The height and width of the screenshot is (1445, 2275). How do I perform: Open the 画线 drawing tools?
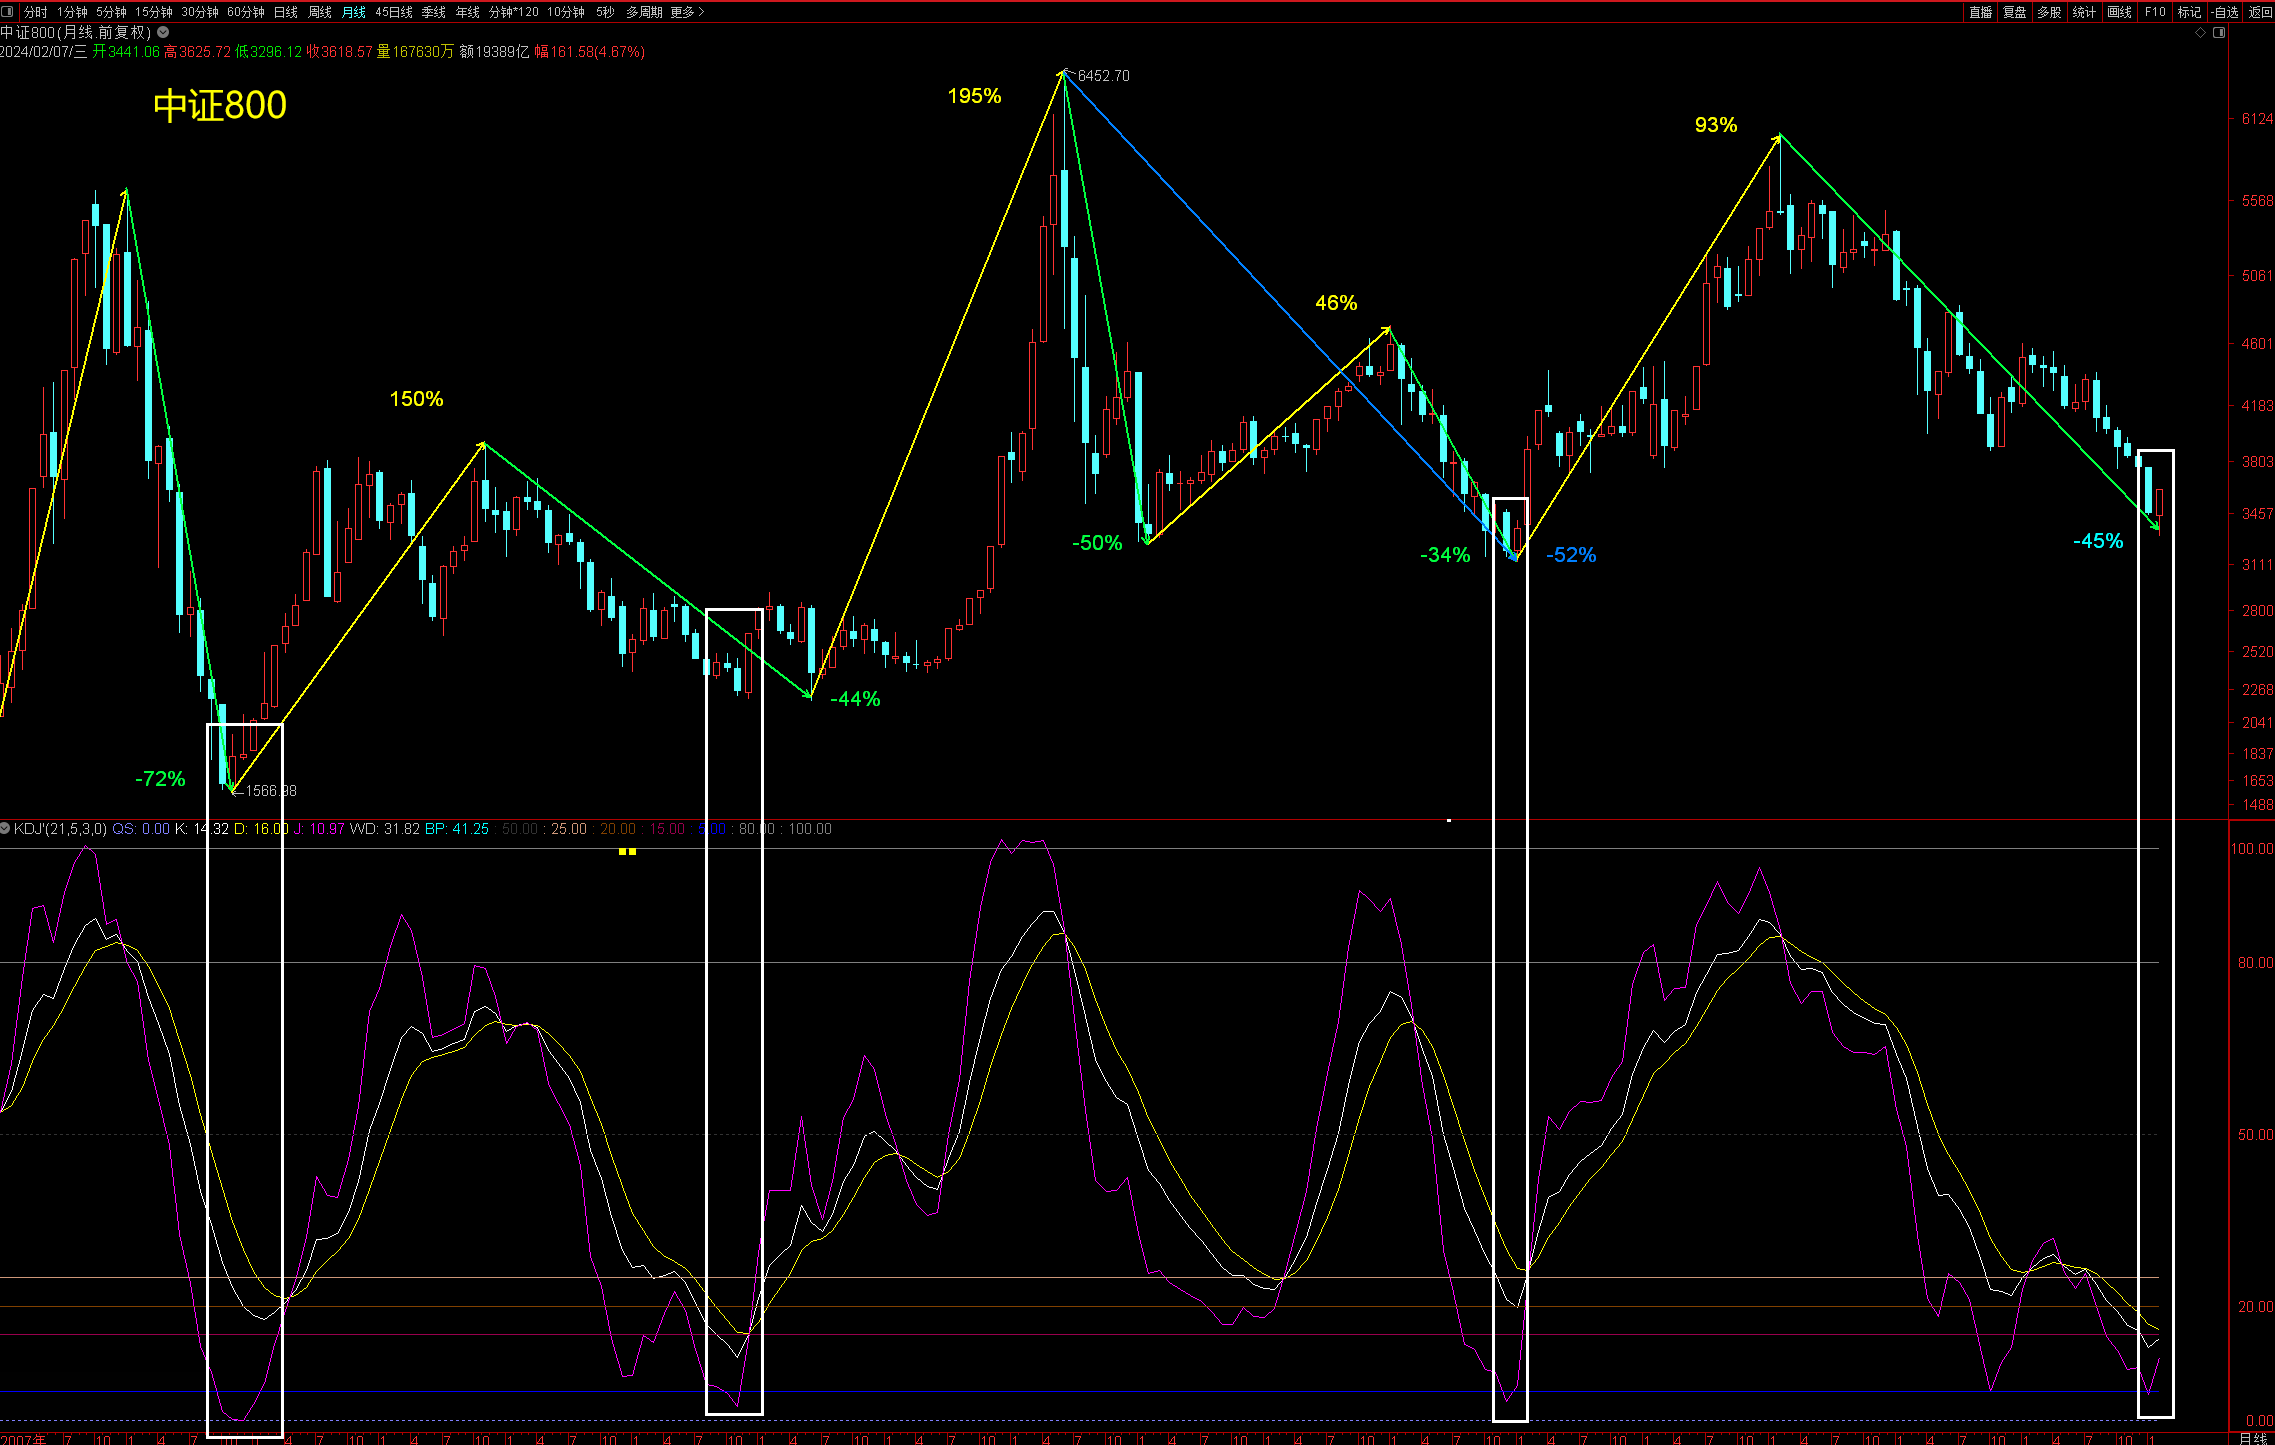(2119, 12)
